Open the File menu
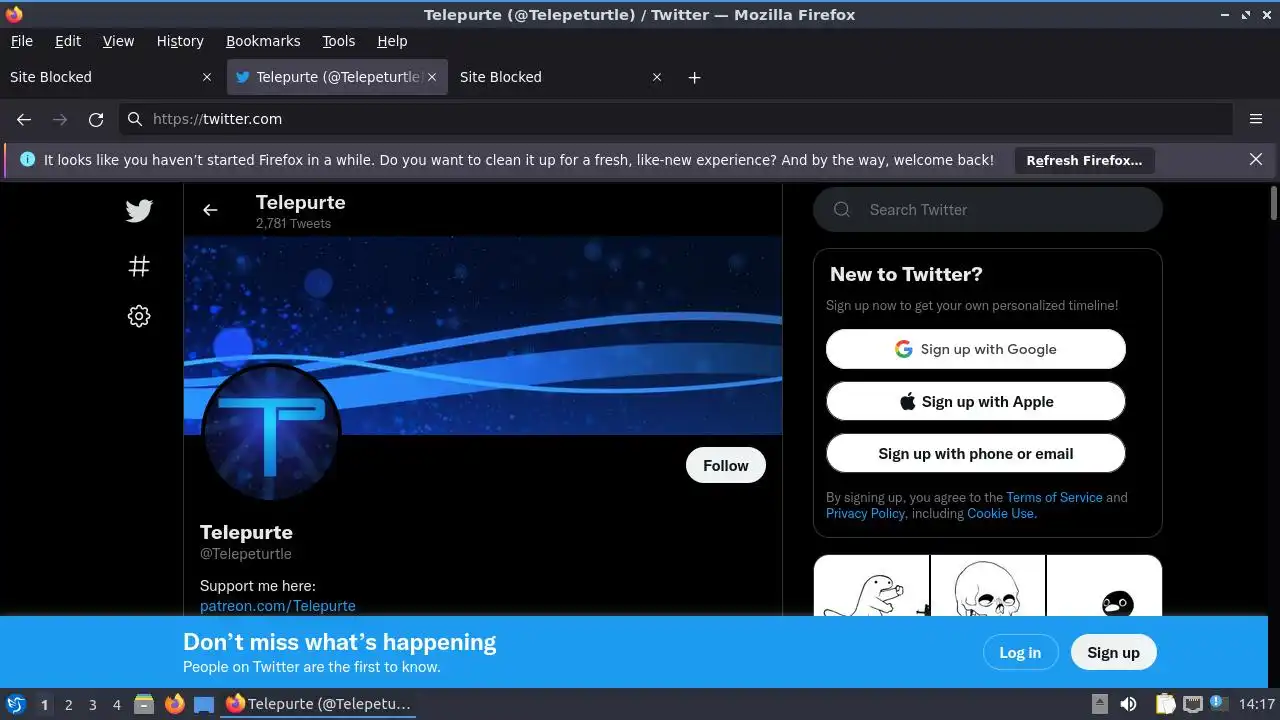The height and width of the screenshot is (720, 1280). coord(21,41)
